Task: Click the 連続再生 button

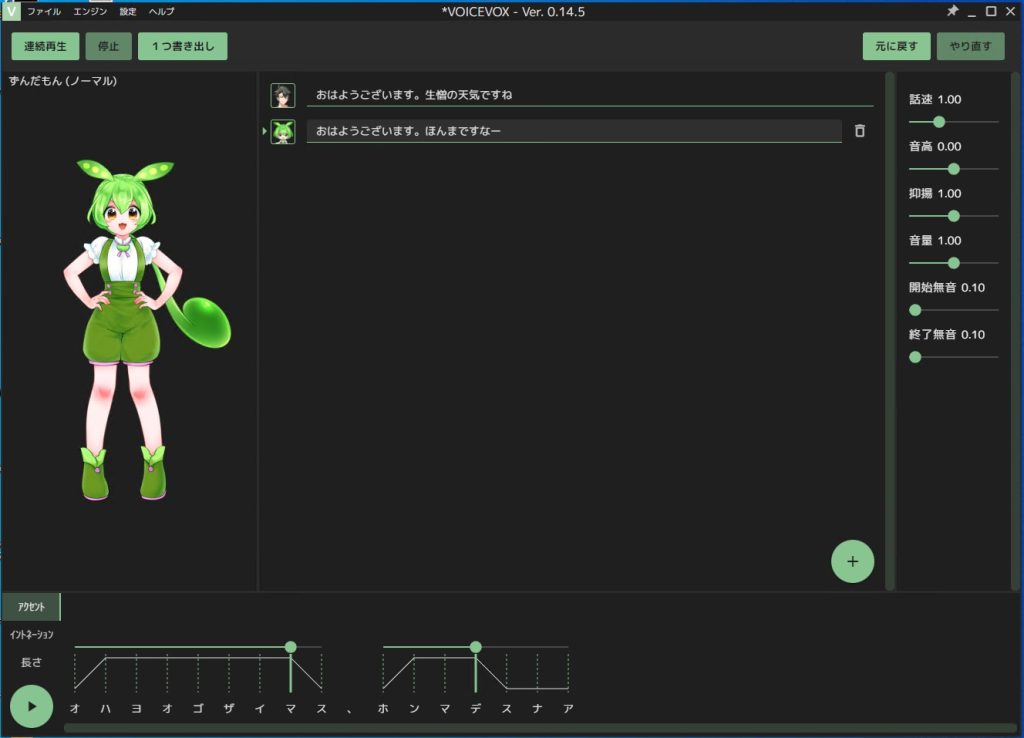Action: tap(45, 46)
